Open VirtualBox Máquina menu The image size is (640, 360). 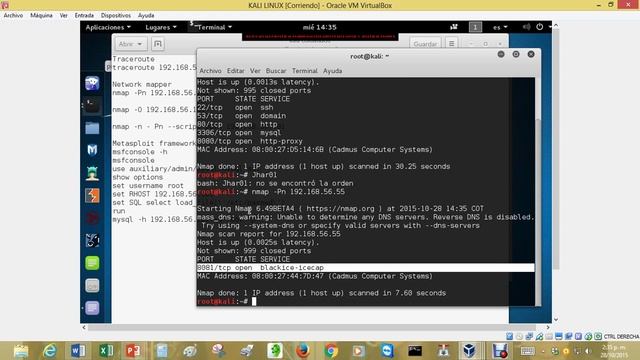pyautogui.click(x=41, y=15)
